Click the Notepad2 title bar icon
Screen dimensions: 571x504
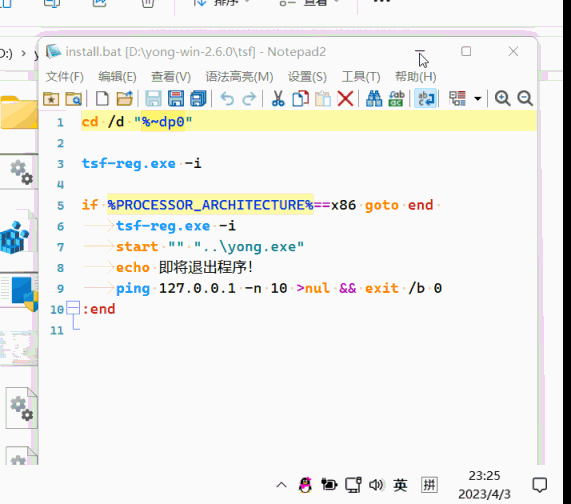pyautogui.click(x=53, y=52)
